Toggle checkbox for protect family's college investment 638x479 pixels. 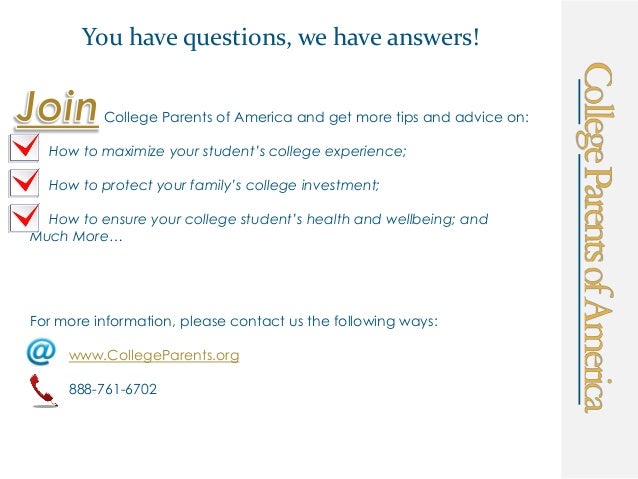[x=24, y=183]
